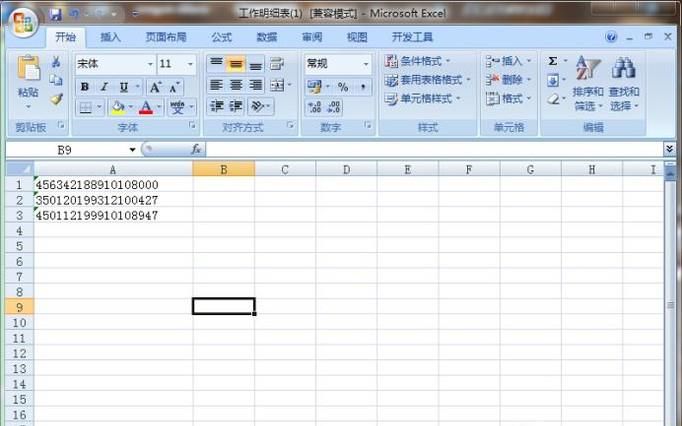682x426 pixels.
Task: Increase font size with large A
Action: 155,87
